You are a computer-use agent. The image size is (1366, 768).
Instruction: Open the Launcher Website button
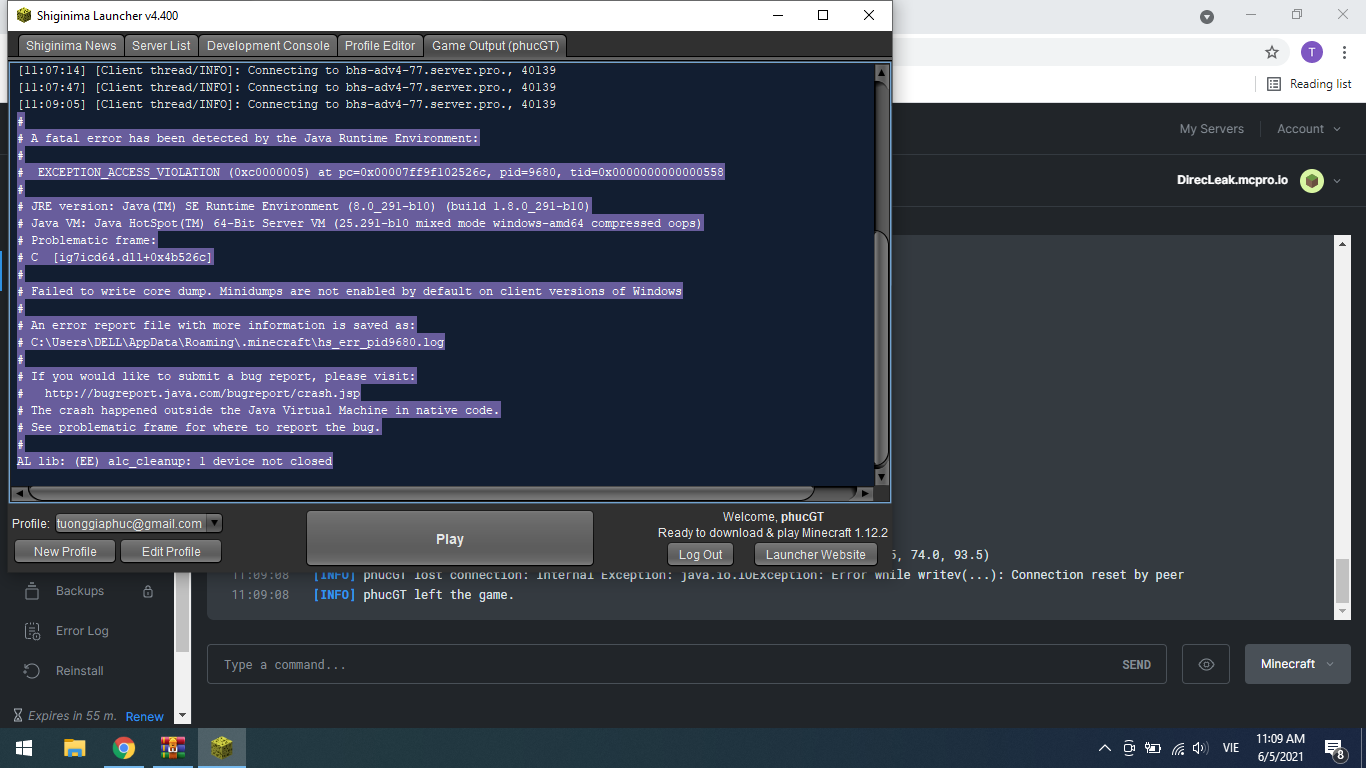(815, 554)
